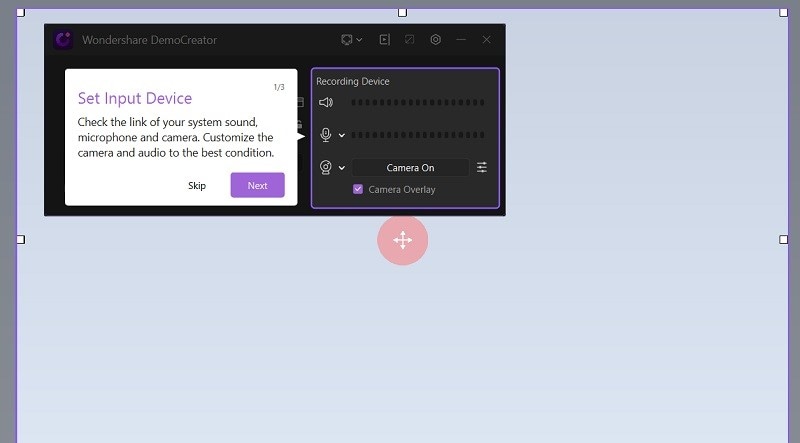Click the DemoCreator app logo

(x=63, y=40)
